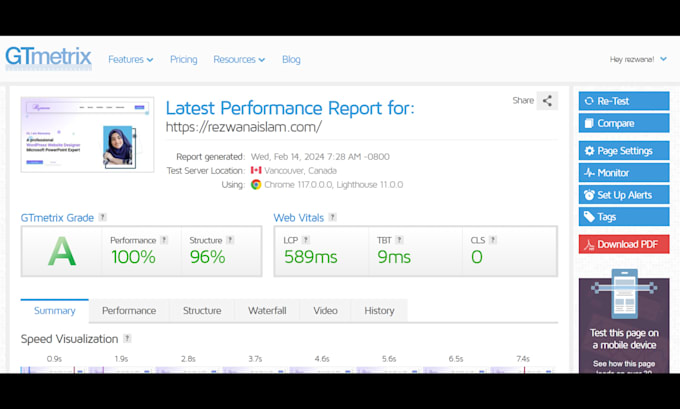This screenshot has width=680, height=409.
Task: Click the Set Up Alerts button
Action: point(624,195)
